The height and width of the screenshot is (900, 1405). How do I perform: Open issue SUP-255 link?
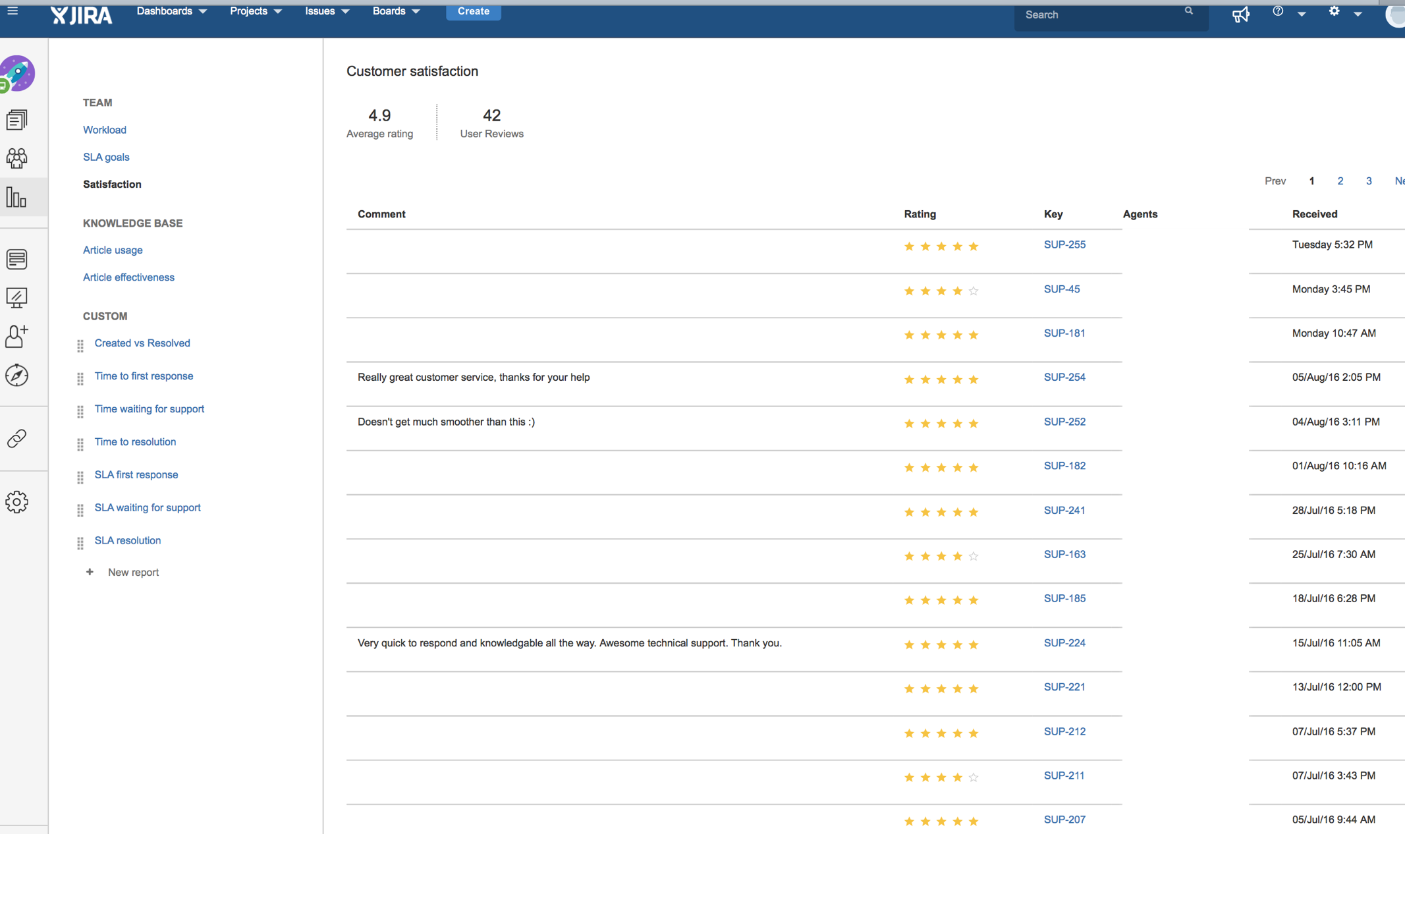click(x=1064, y=245)
